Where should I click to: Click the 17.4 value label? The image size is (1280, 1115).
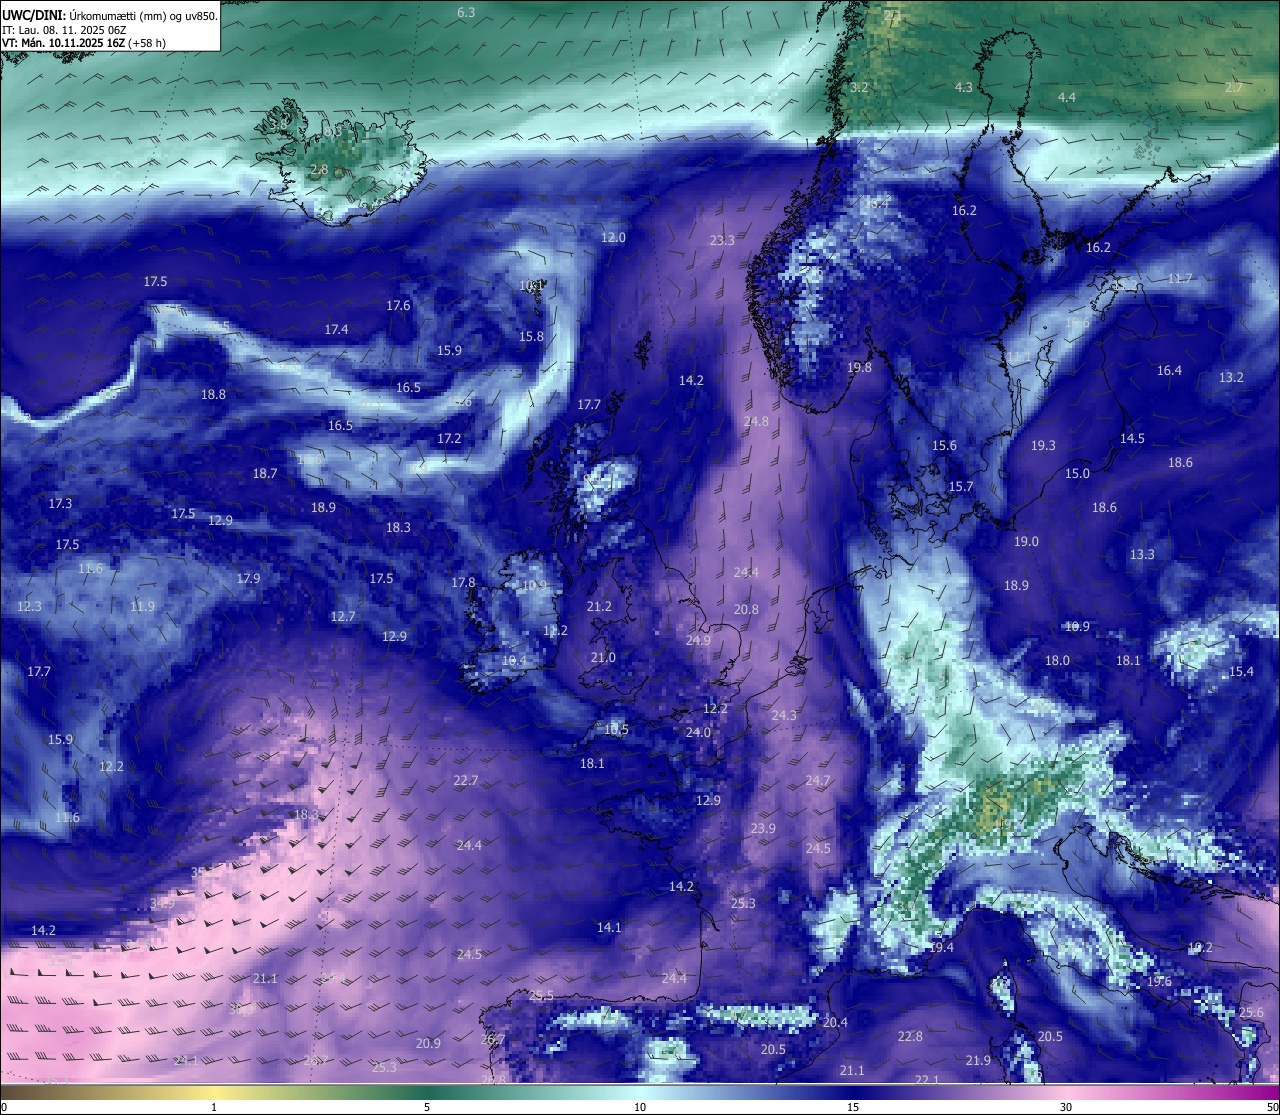tap(336, 330)
